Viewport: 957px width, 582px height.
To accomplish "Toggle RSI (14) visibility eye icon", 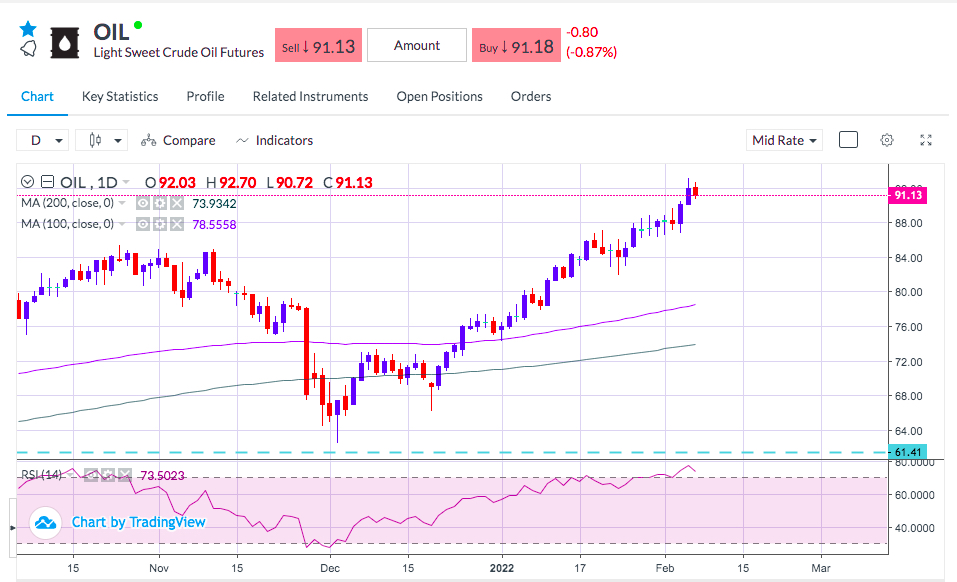I will (91, 475).
